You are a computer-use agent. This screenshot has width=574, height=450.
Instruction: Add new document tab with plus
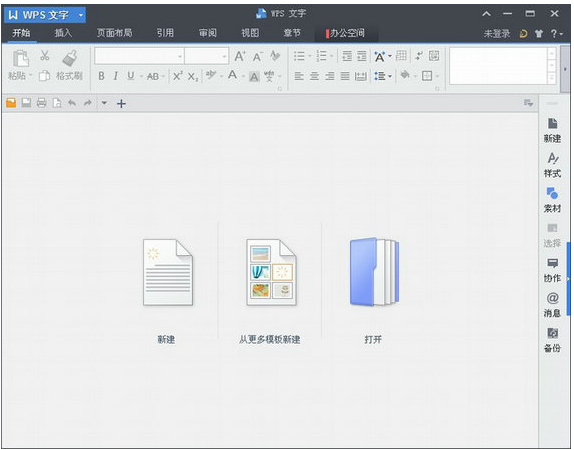coord(121,104)
